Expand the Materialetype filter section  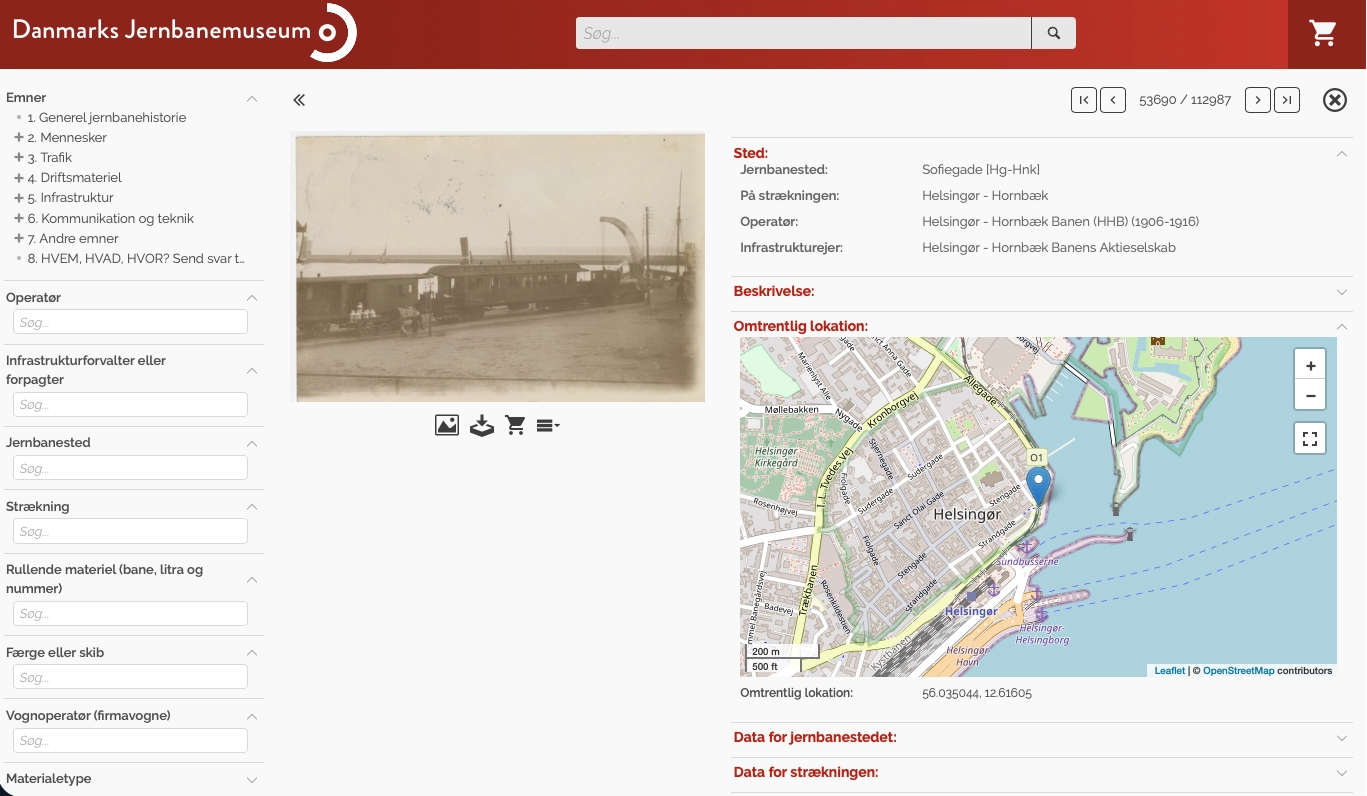(252, 779)
